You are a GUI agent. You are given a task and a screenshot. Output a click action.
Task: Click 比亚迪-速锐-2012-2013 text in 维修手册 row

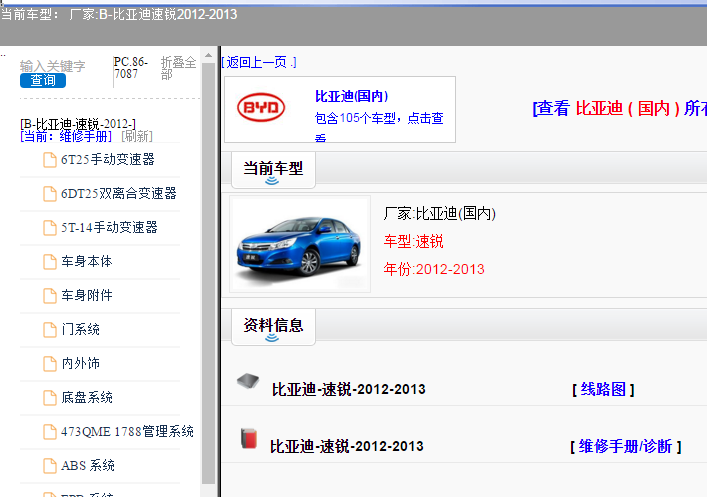tap(347, 446)
